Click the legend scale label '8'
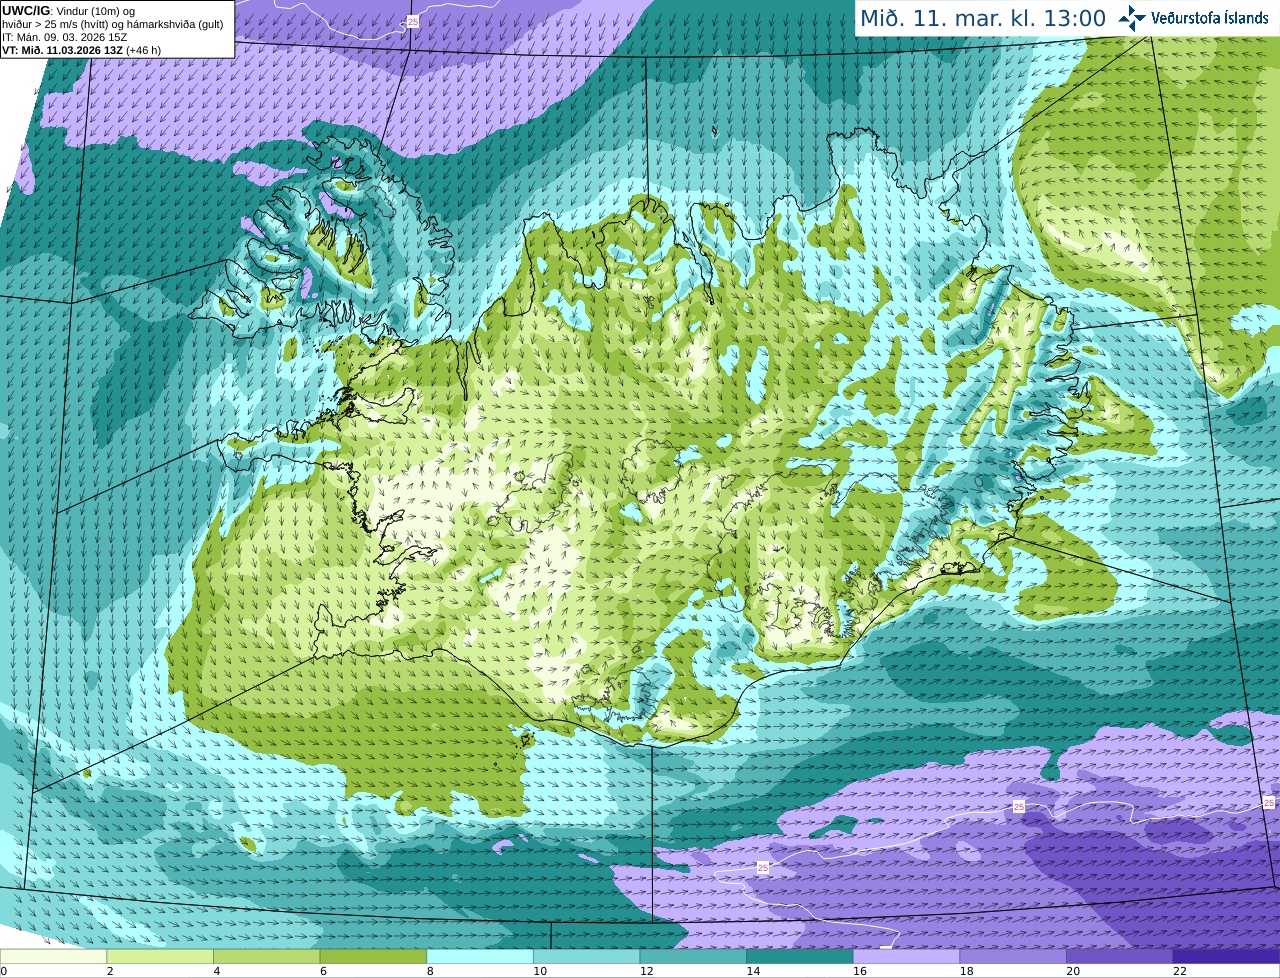Image resolution: width=1280 pixels, height=978 pixels. pos(430,971)
